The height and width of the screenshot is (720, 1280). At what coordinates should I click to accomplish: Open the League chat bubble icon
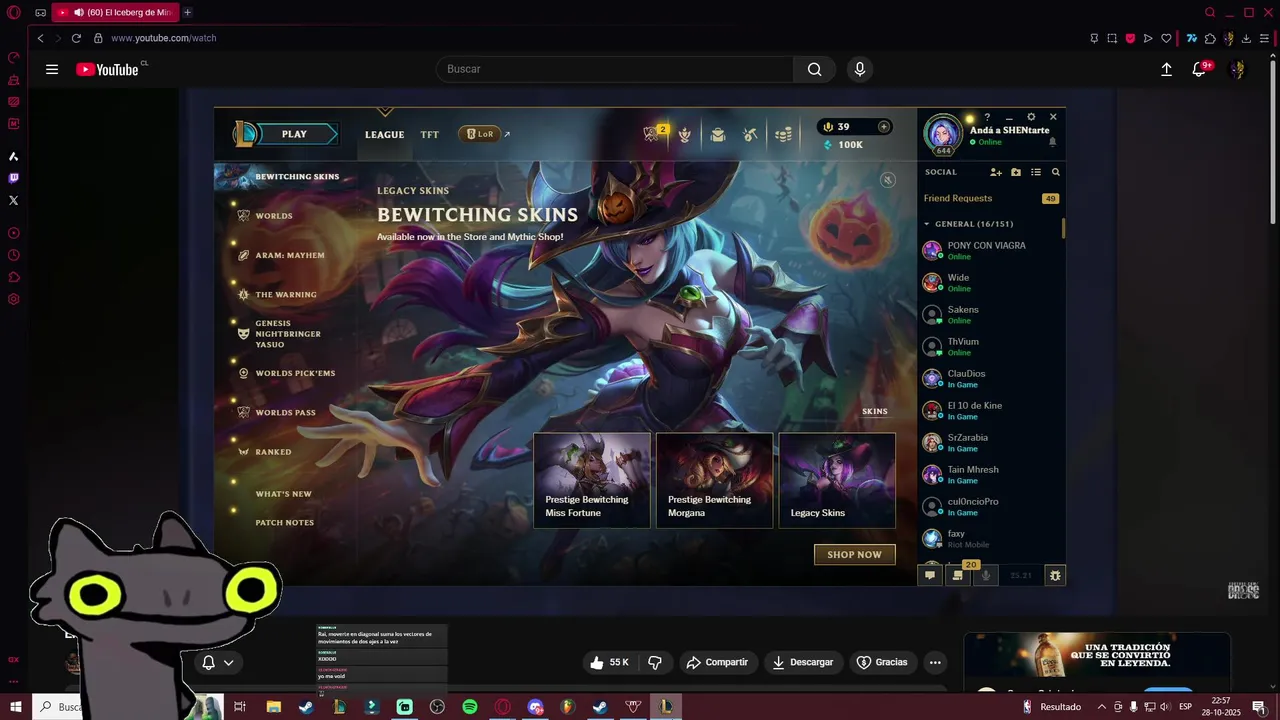click(x=930, y=575)
